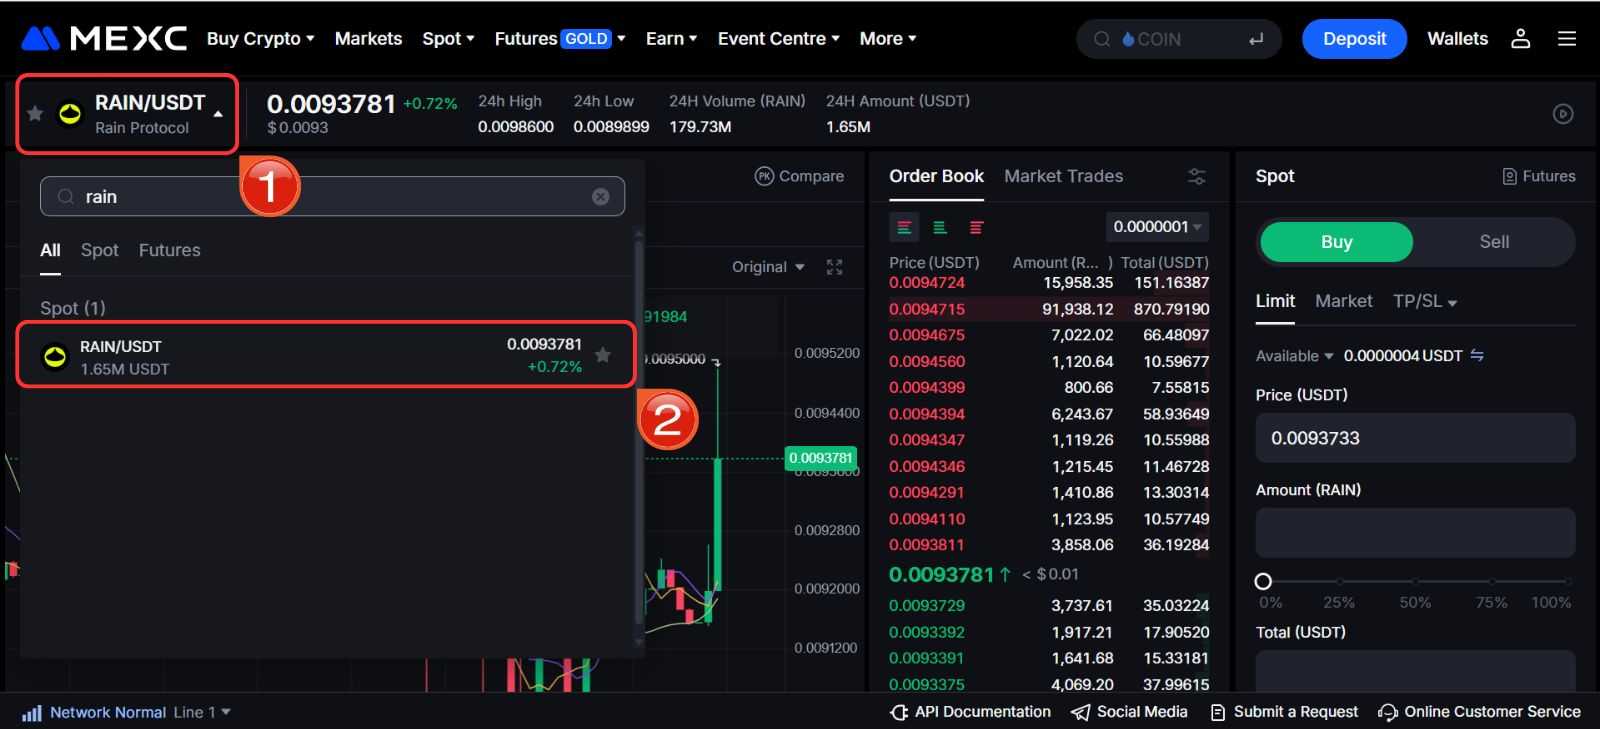Click the order book settings icon

1196,176
